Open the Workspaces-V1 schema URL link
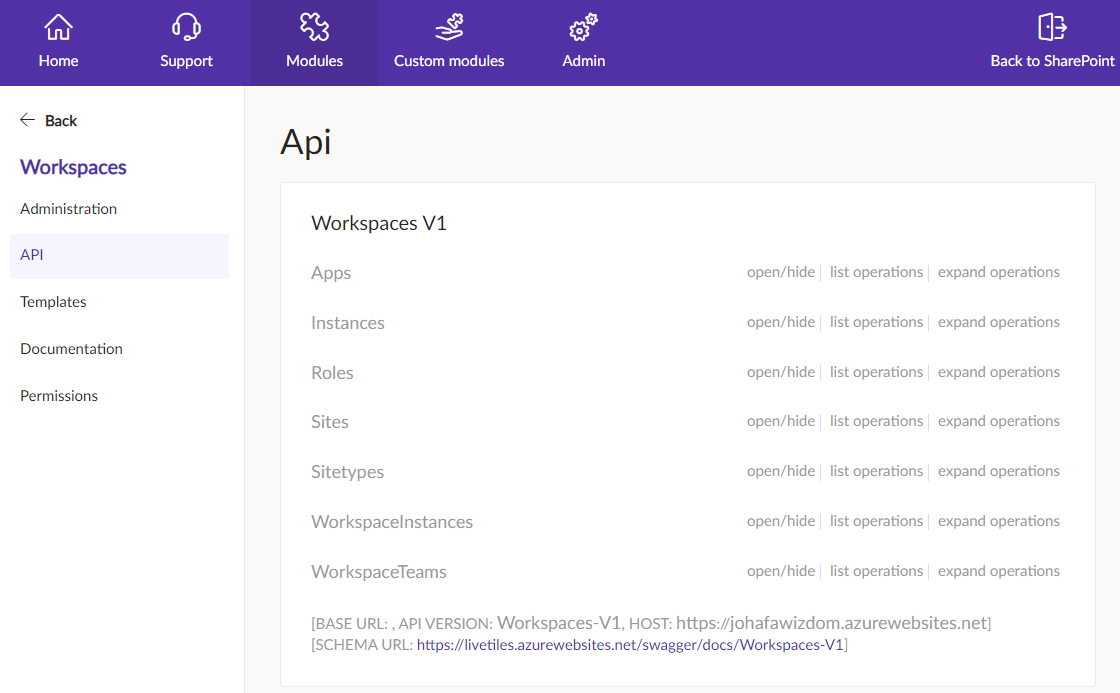The image size is (1120, 693). pyautogui.click(x=630, y=645)
